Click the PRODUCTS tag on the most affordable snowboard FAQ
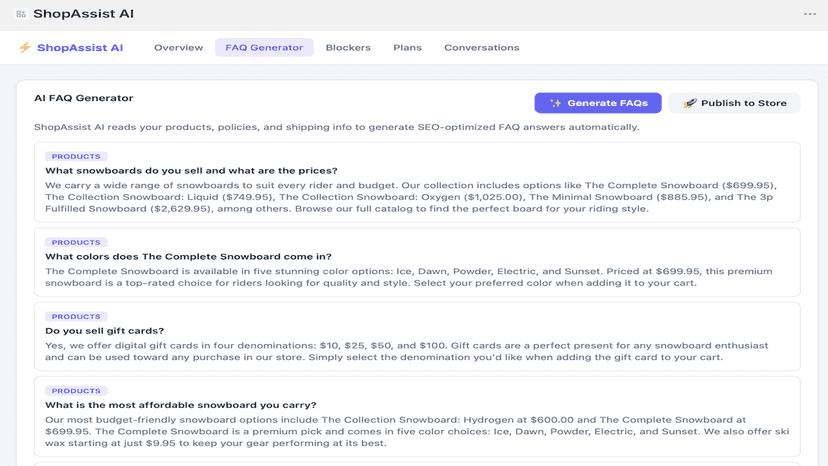 click(x=76, y=391)
